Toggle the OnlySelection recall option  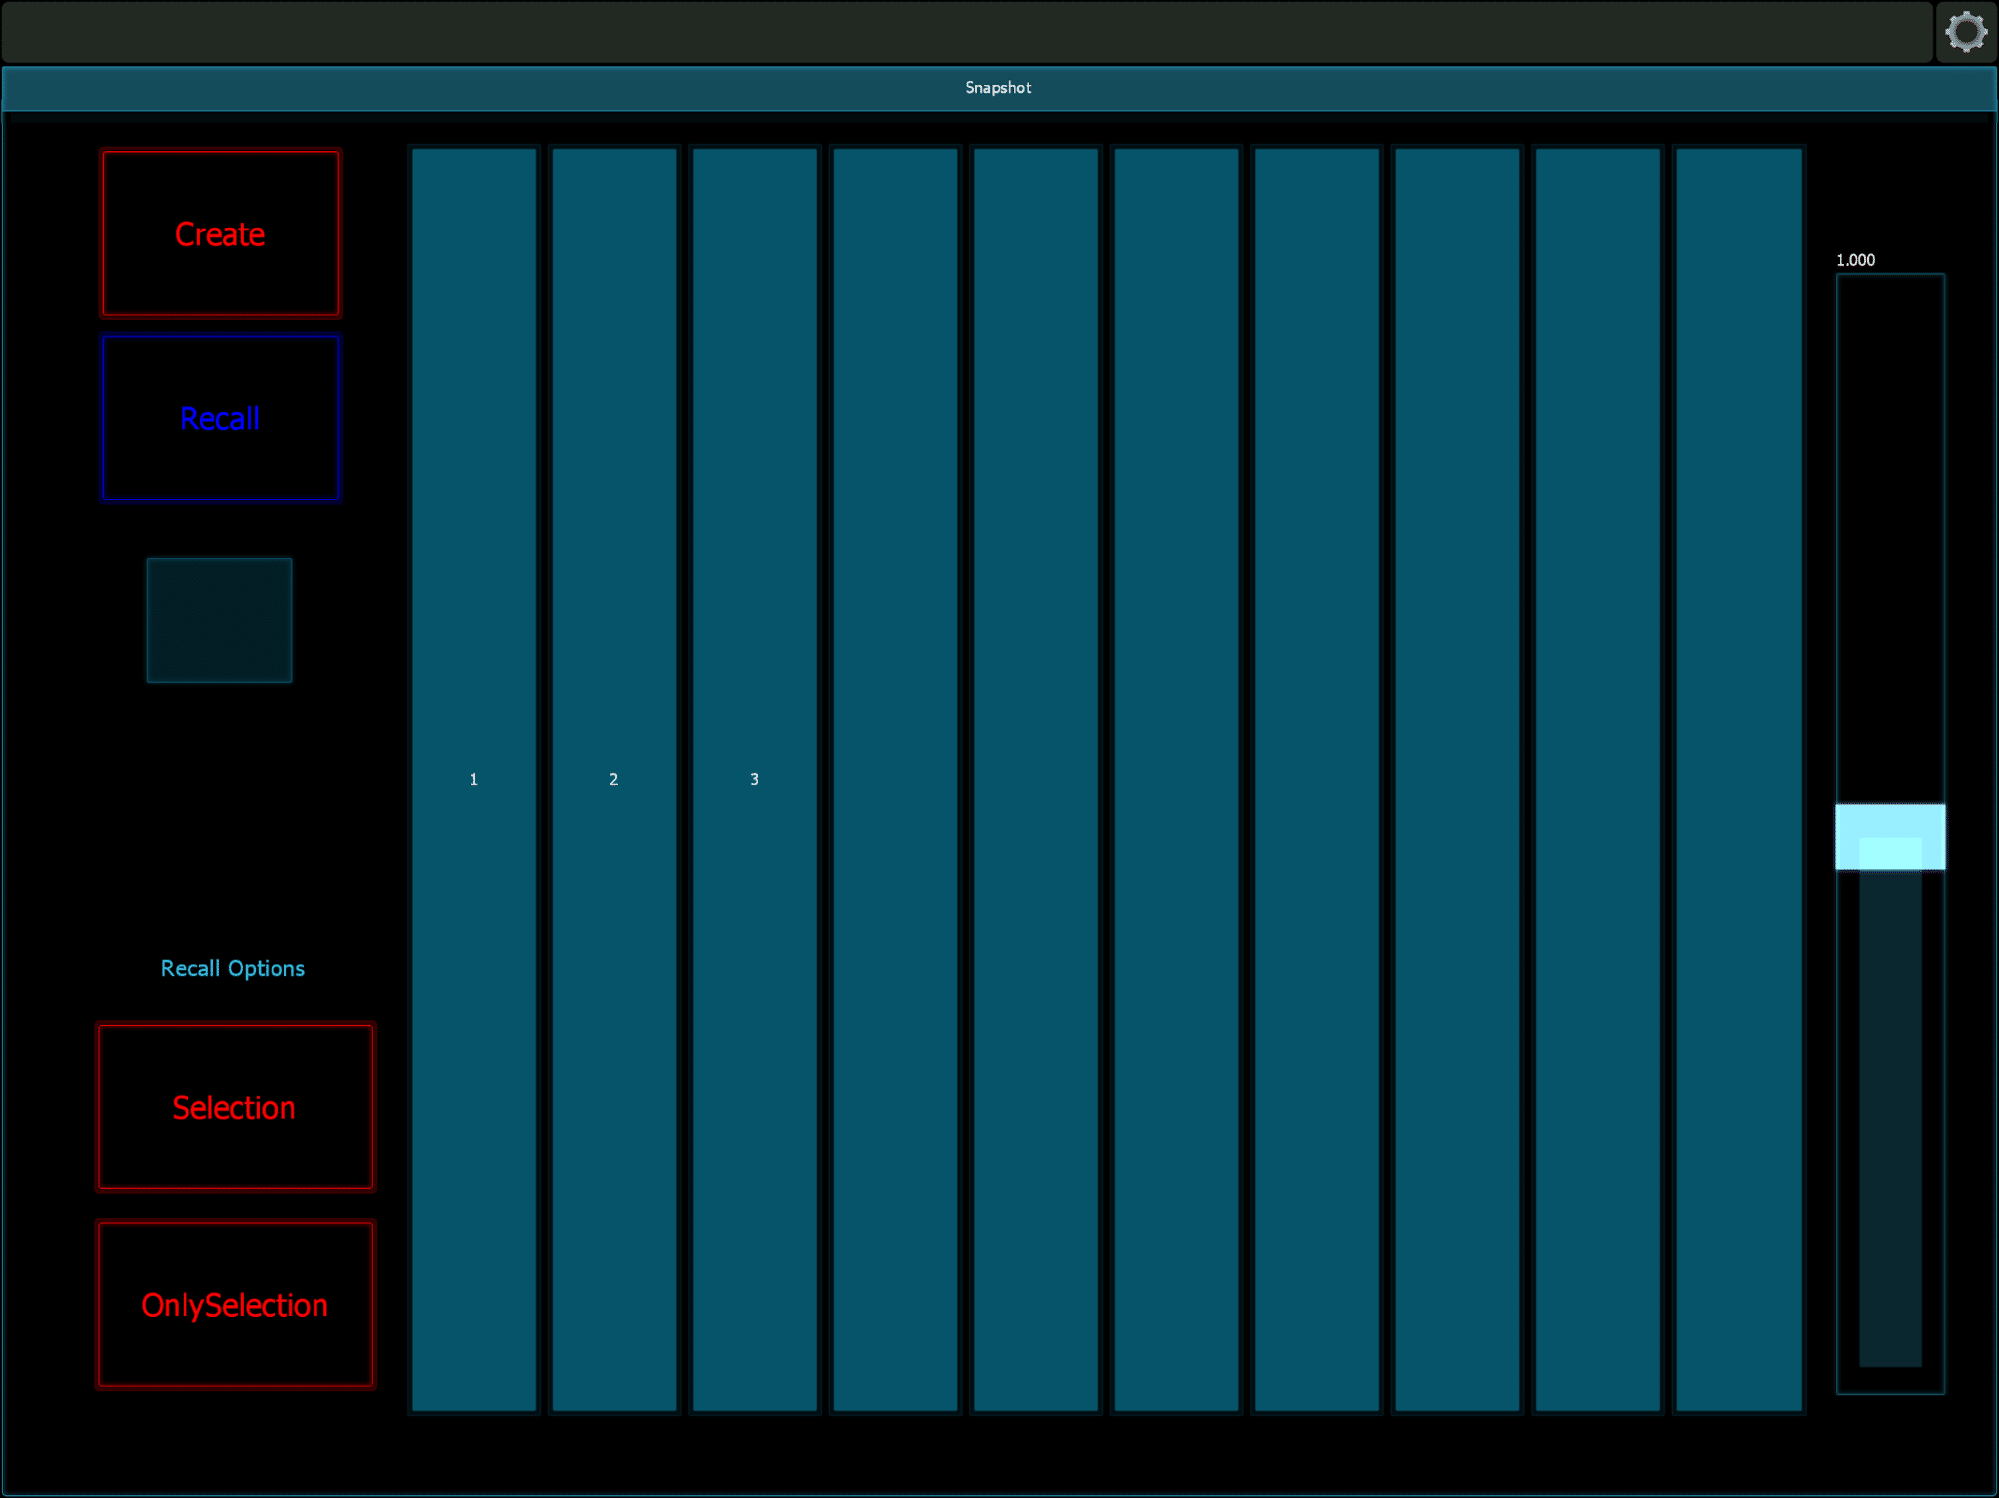[x=235, y=1305]
